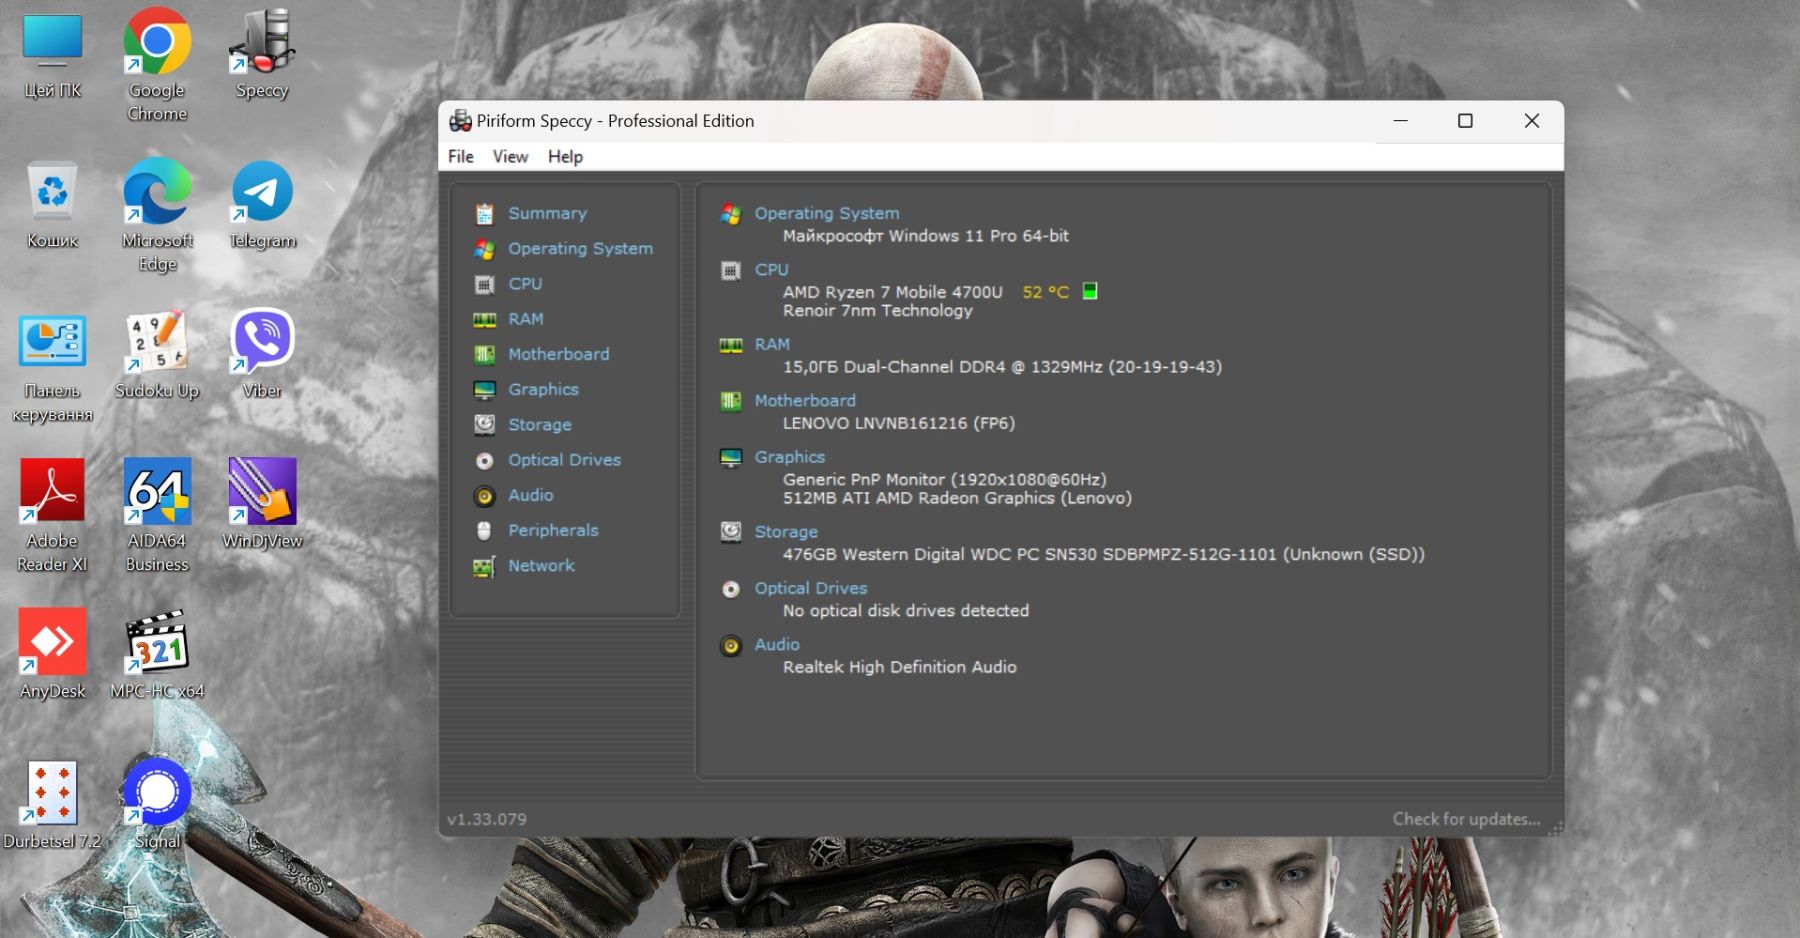This screenshot has width=1800, height=938.
Task: Click the AMD Ryzen 7 Mobile 4700U text
Action: pos(892,292)
